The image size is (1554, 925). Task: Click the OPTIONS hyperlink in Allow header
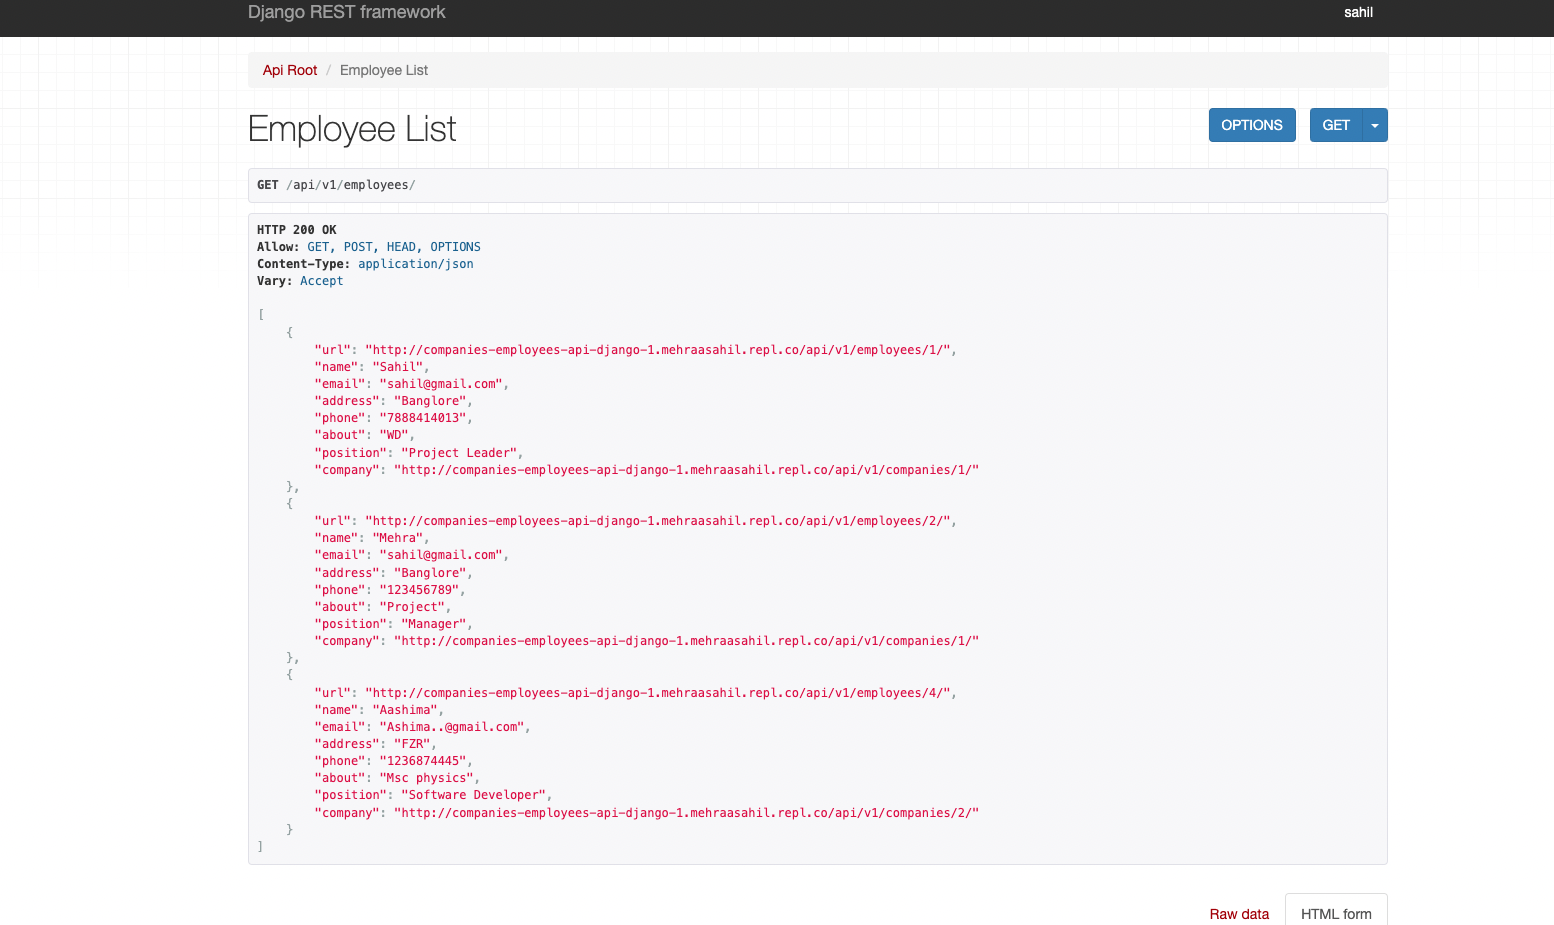(455, 246)
